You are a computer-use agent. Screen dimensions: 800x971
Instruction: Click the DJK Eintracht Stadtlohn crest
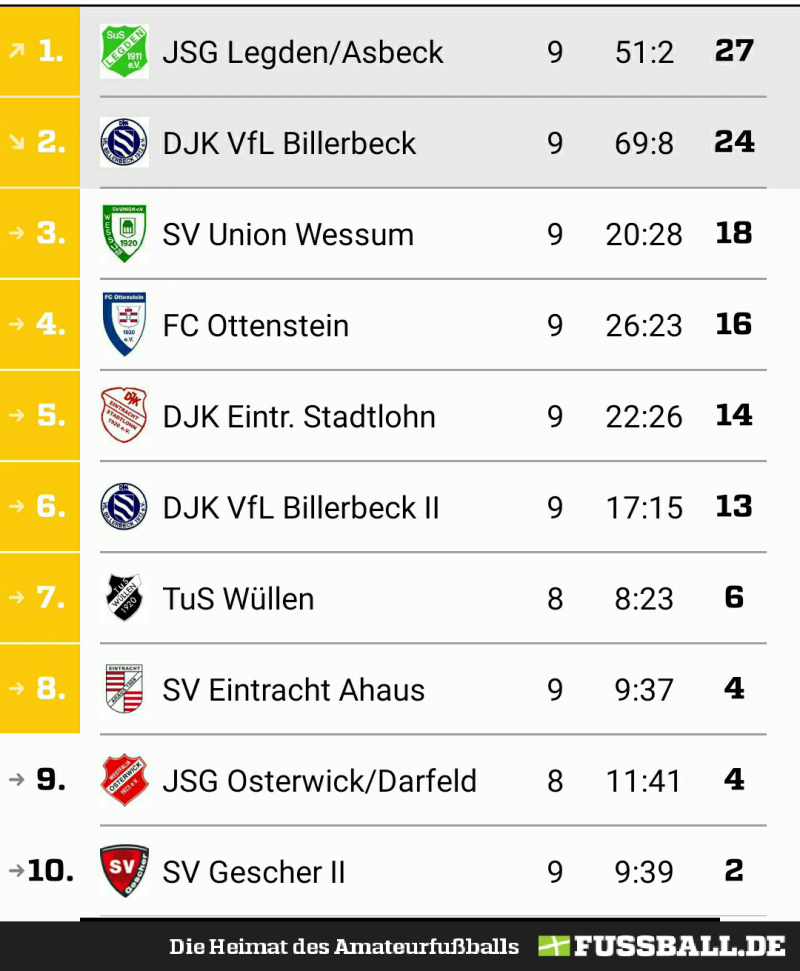124,415
